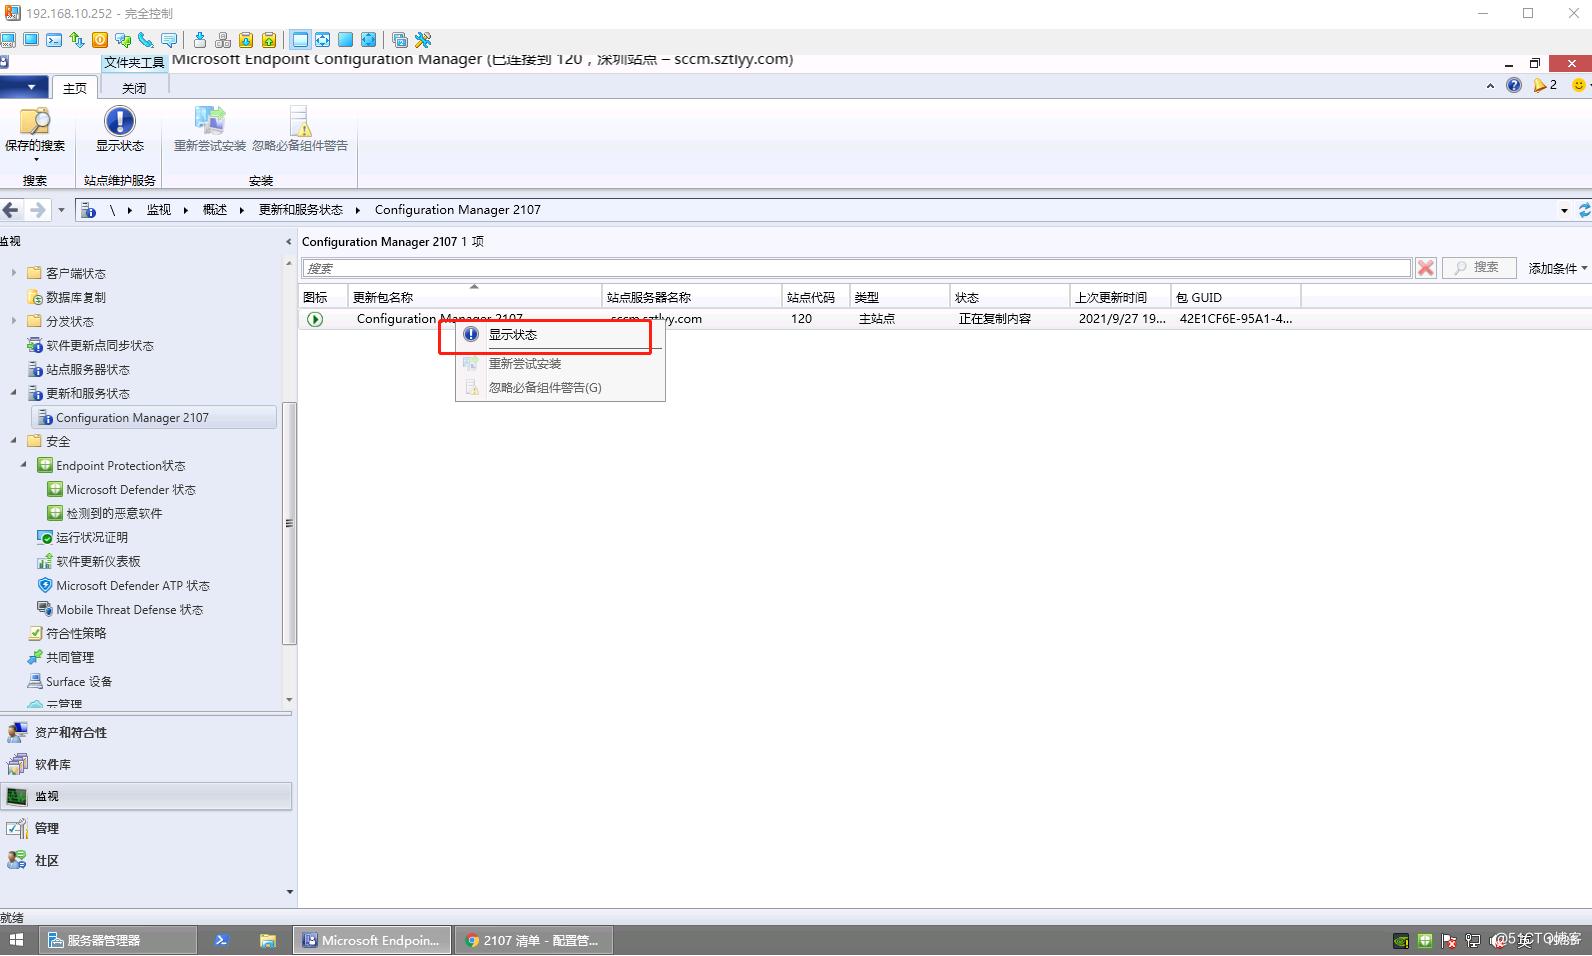Screen dimensions: 1592x956
Task: Open Windows Start button
Action: click(16, 940)
